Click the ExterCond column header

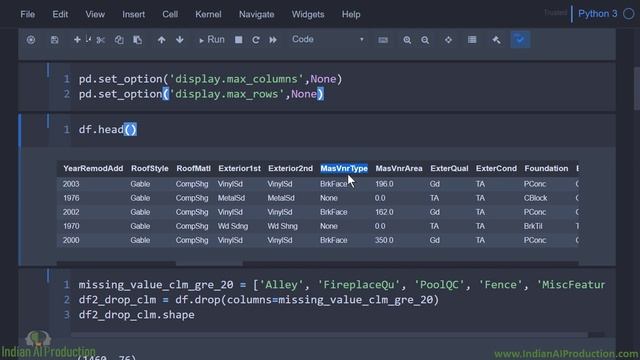[x=496, y=169]
